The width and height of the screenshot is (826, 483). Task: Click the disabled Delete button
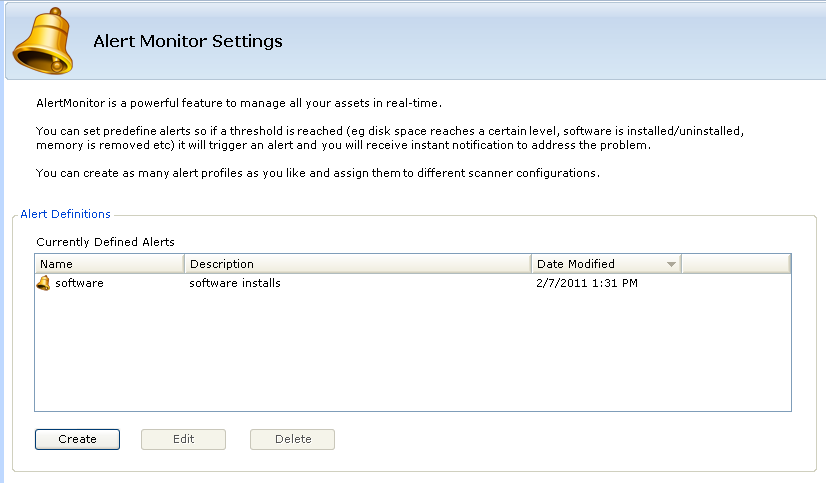point(292,439)
